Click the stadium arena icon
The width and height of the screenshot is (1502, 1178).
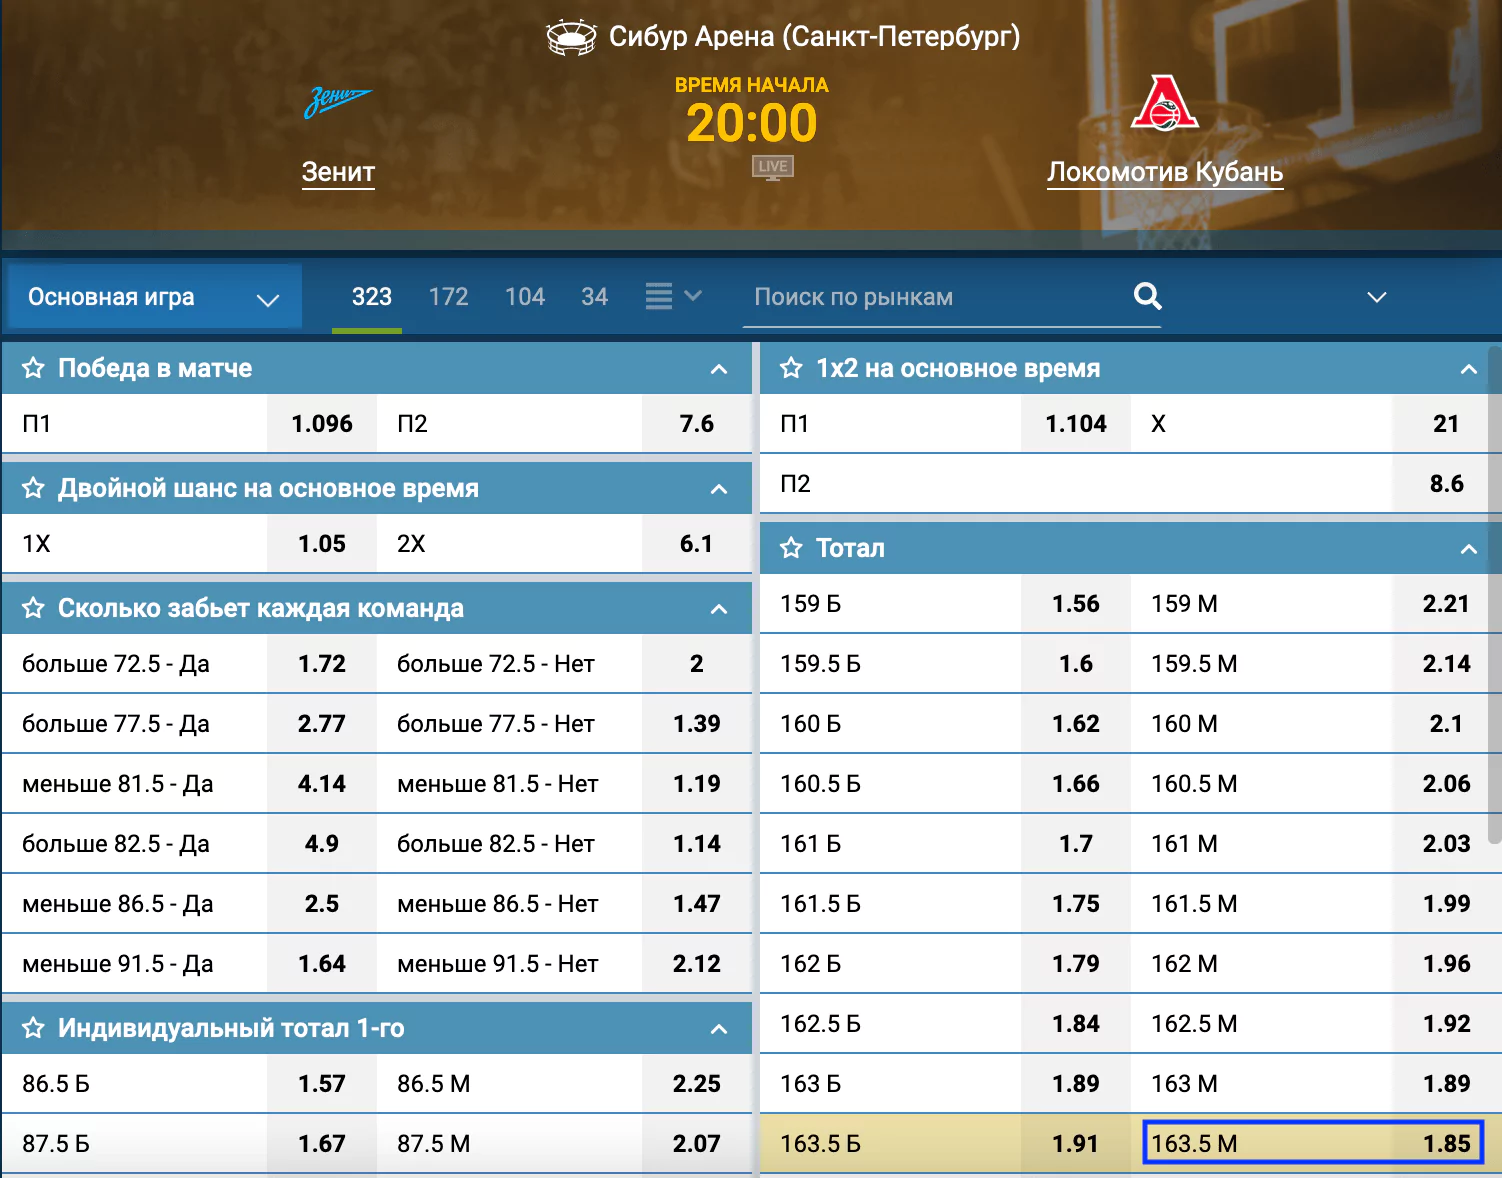pyautogui.click(x=572, y=38)
